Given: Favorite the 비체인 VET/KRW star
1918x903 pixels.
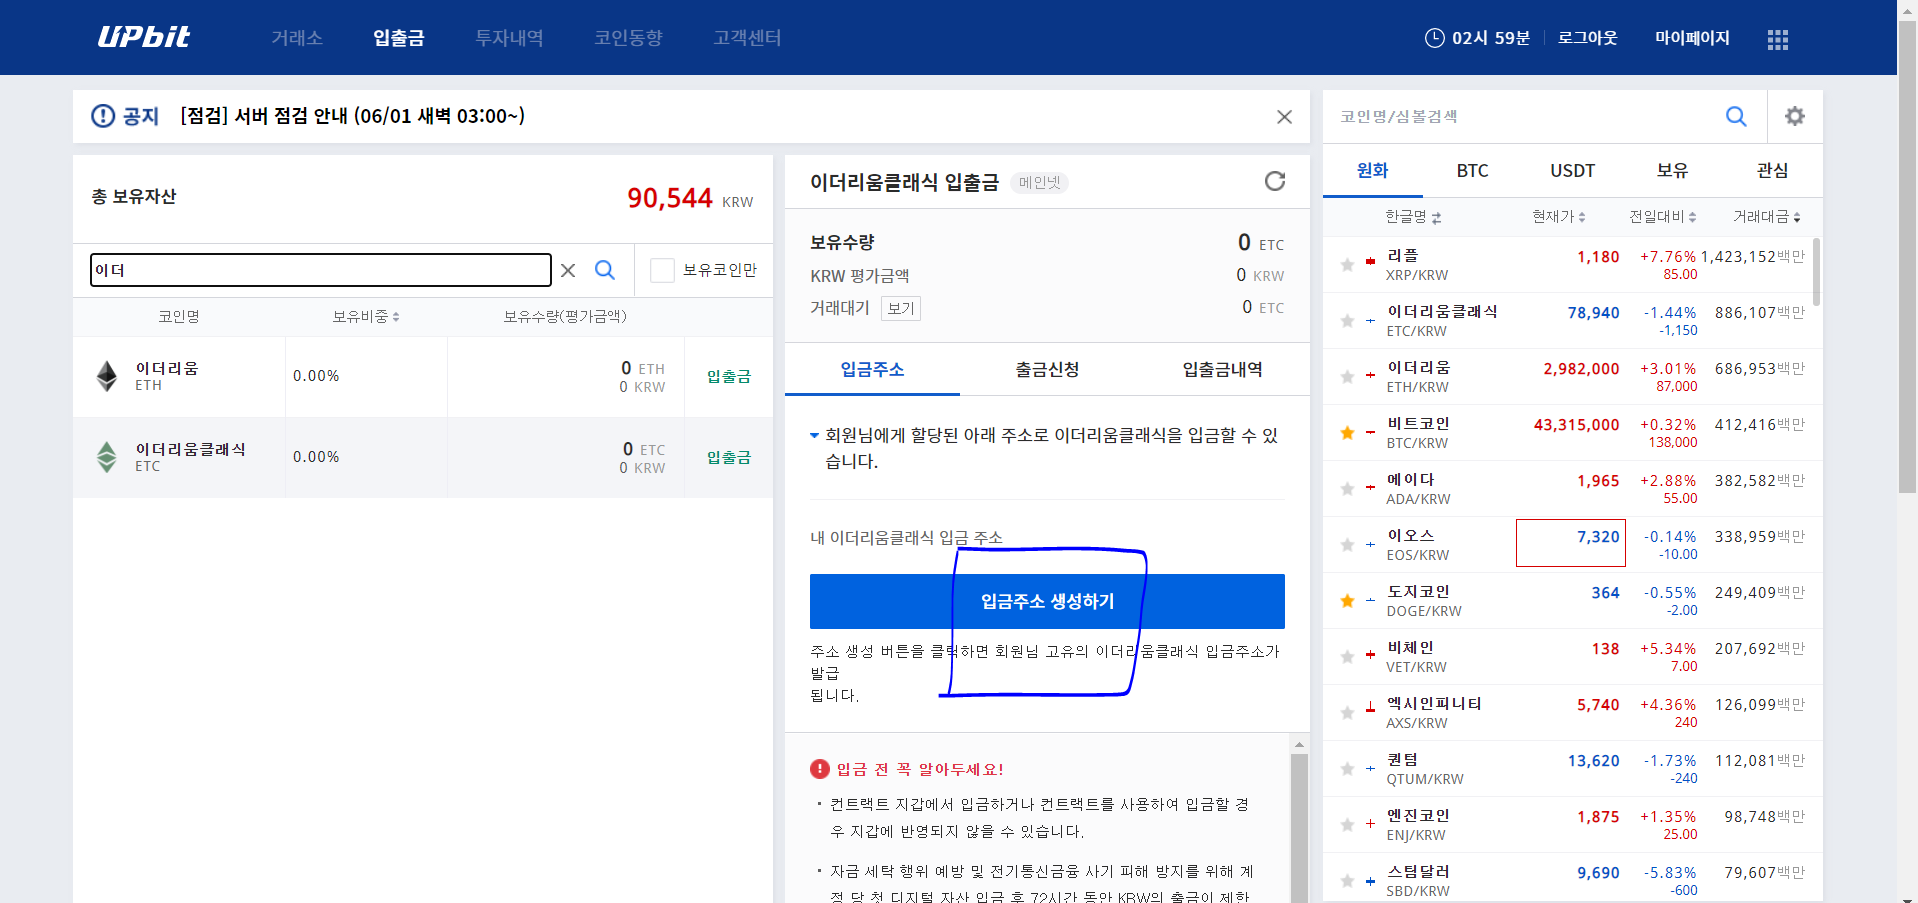Looking at the screenshot, I should point(1347,657).
